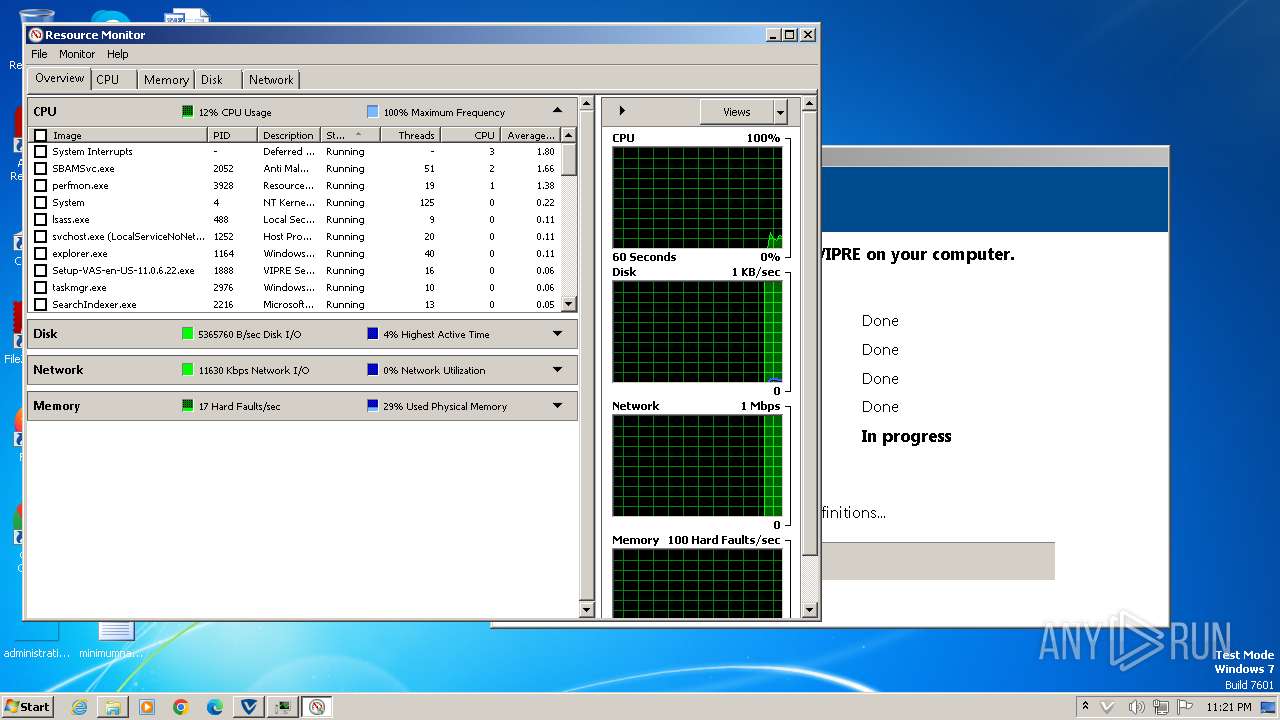Check the SBAMSvc.exe checkbox
Screen dimensions: 1280x720
[x=41, y=169]
